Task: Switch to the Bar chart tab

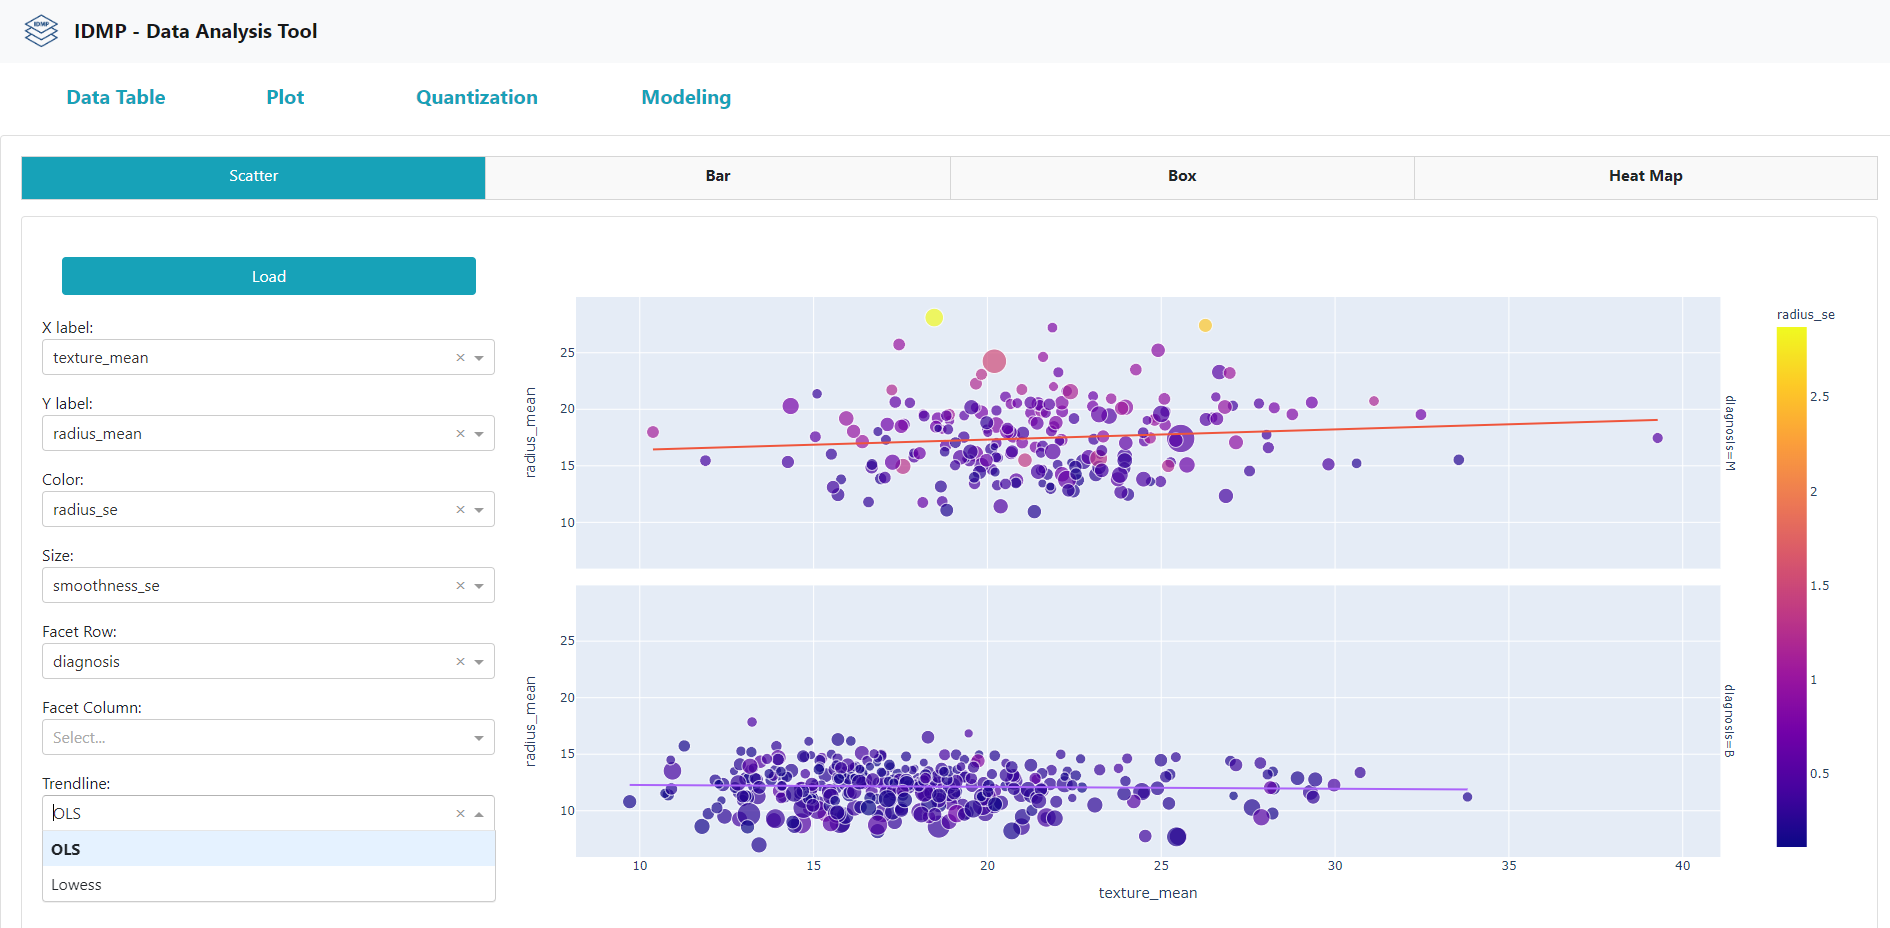Action: click(717, 176)
